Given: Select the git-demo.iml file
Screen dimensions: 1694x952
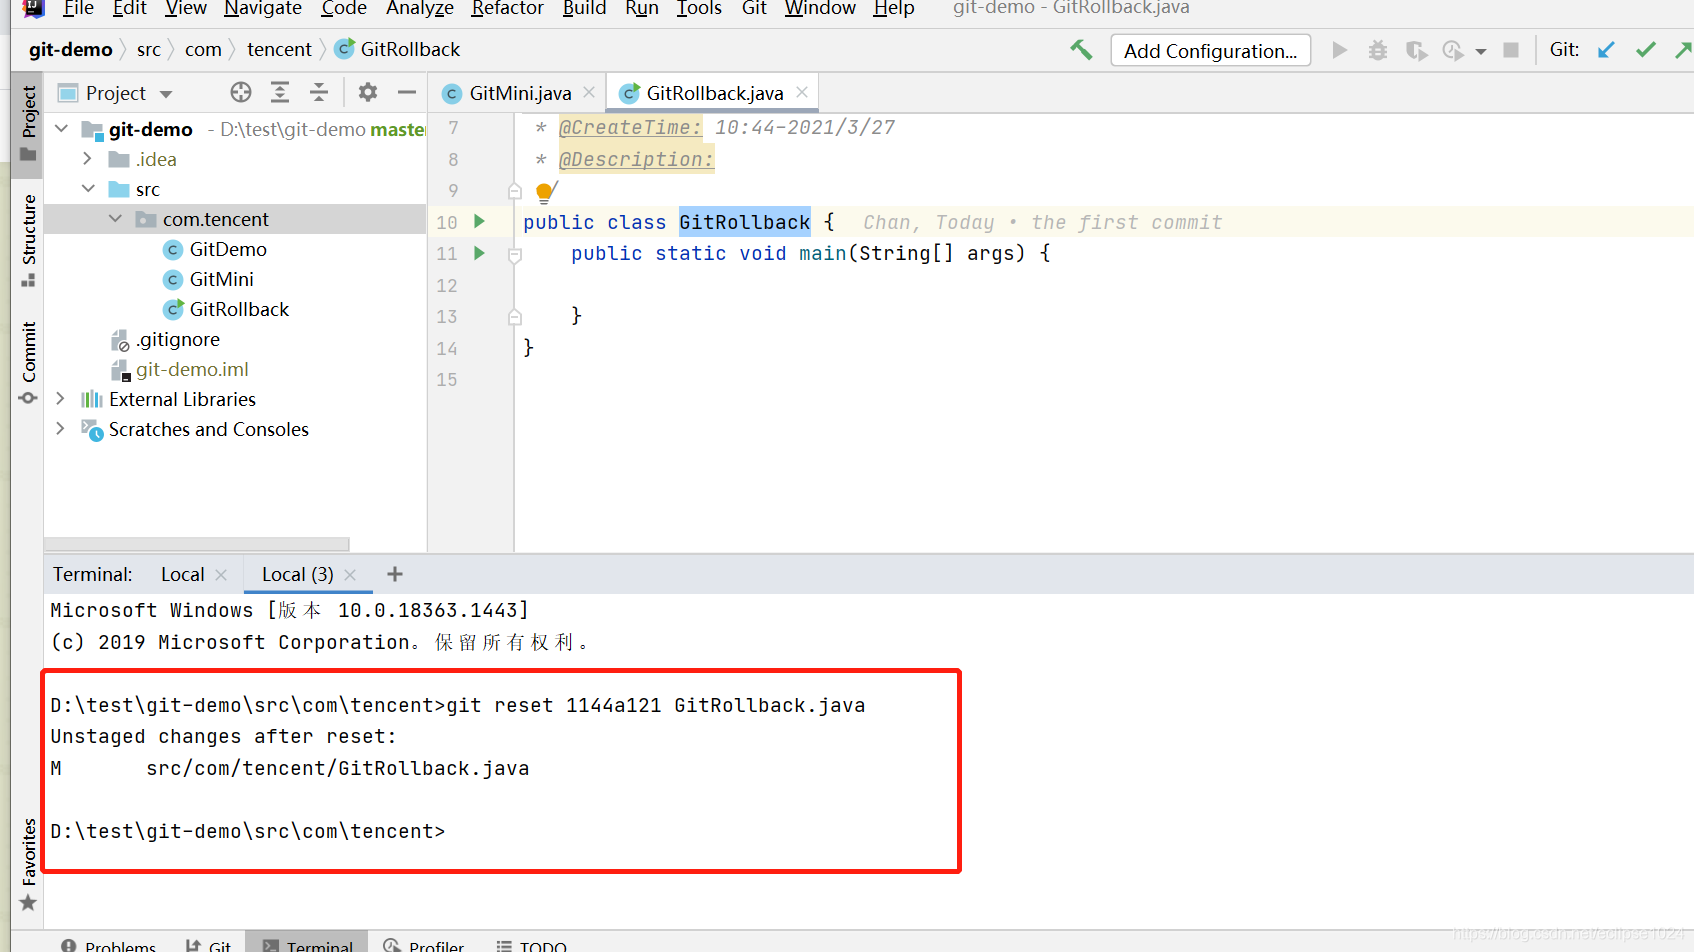Looking at the screenshot, I should coord(192,369).
